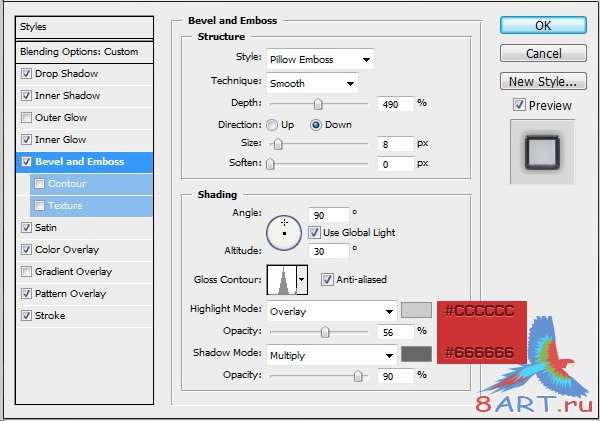Click the New Style... button
Viewport: 600px width, 421px height.
[x=542, y=82]
